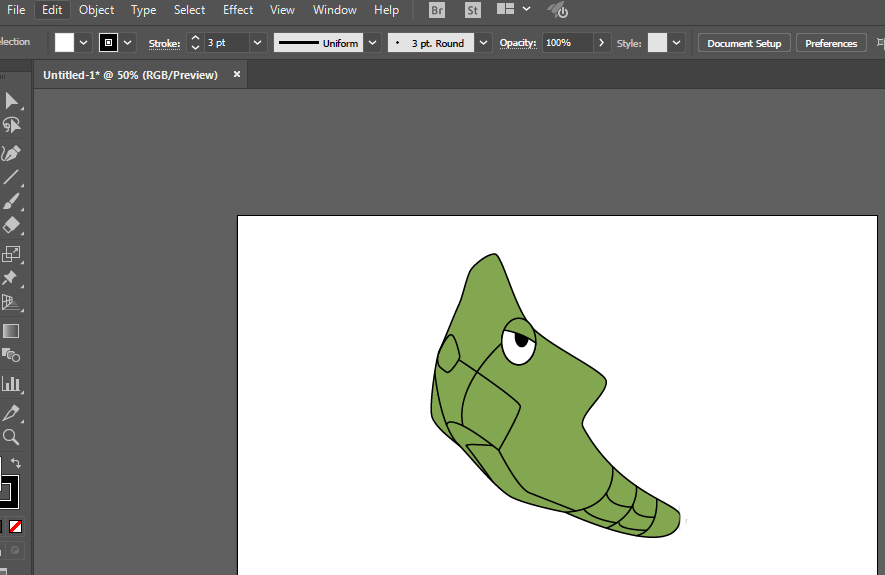Expand the stroke weight dropdown

click(257, 43)
